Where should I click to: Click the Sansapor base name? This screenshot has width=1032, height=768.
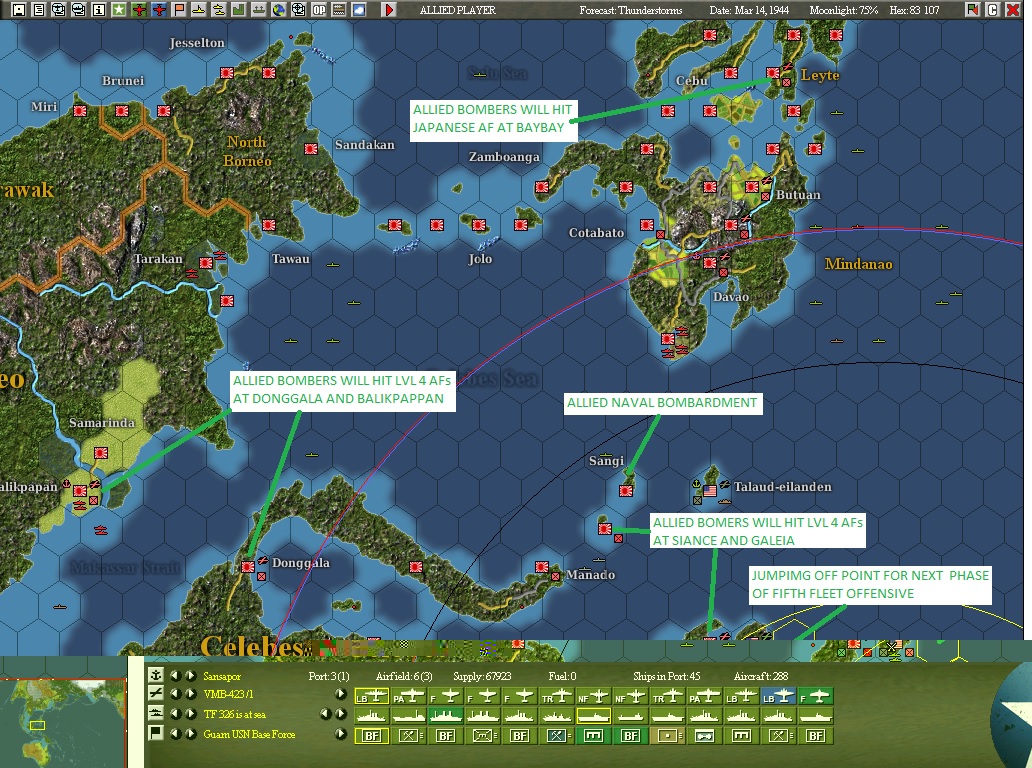point(222,676)
